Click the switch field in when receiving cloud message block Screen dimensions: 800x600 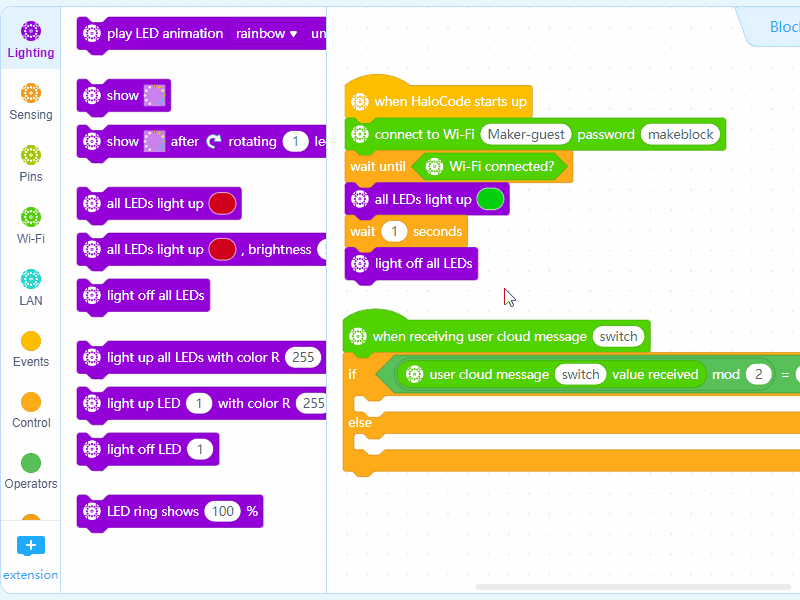(618, 337)
